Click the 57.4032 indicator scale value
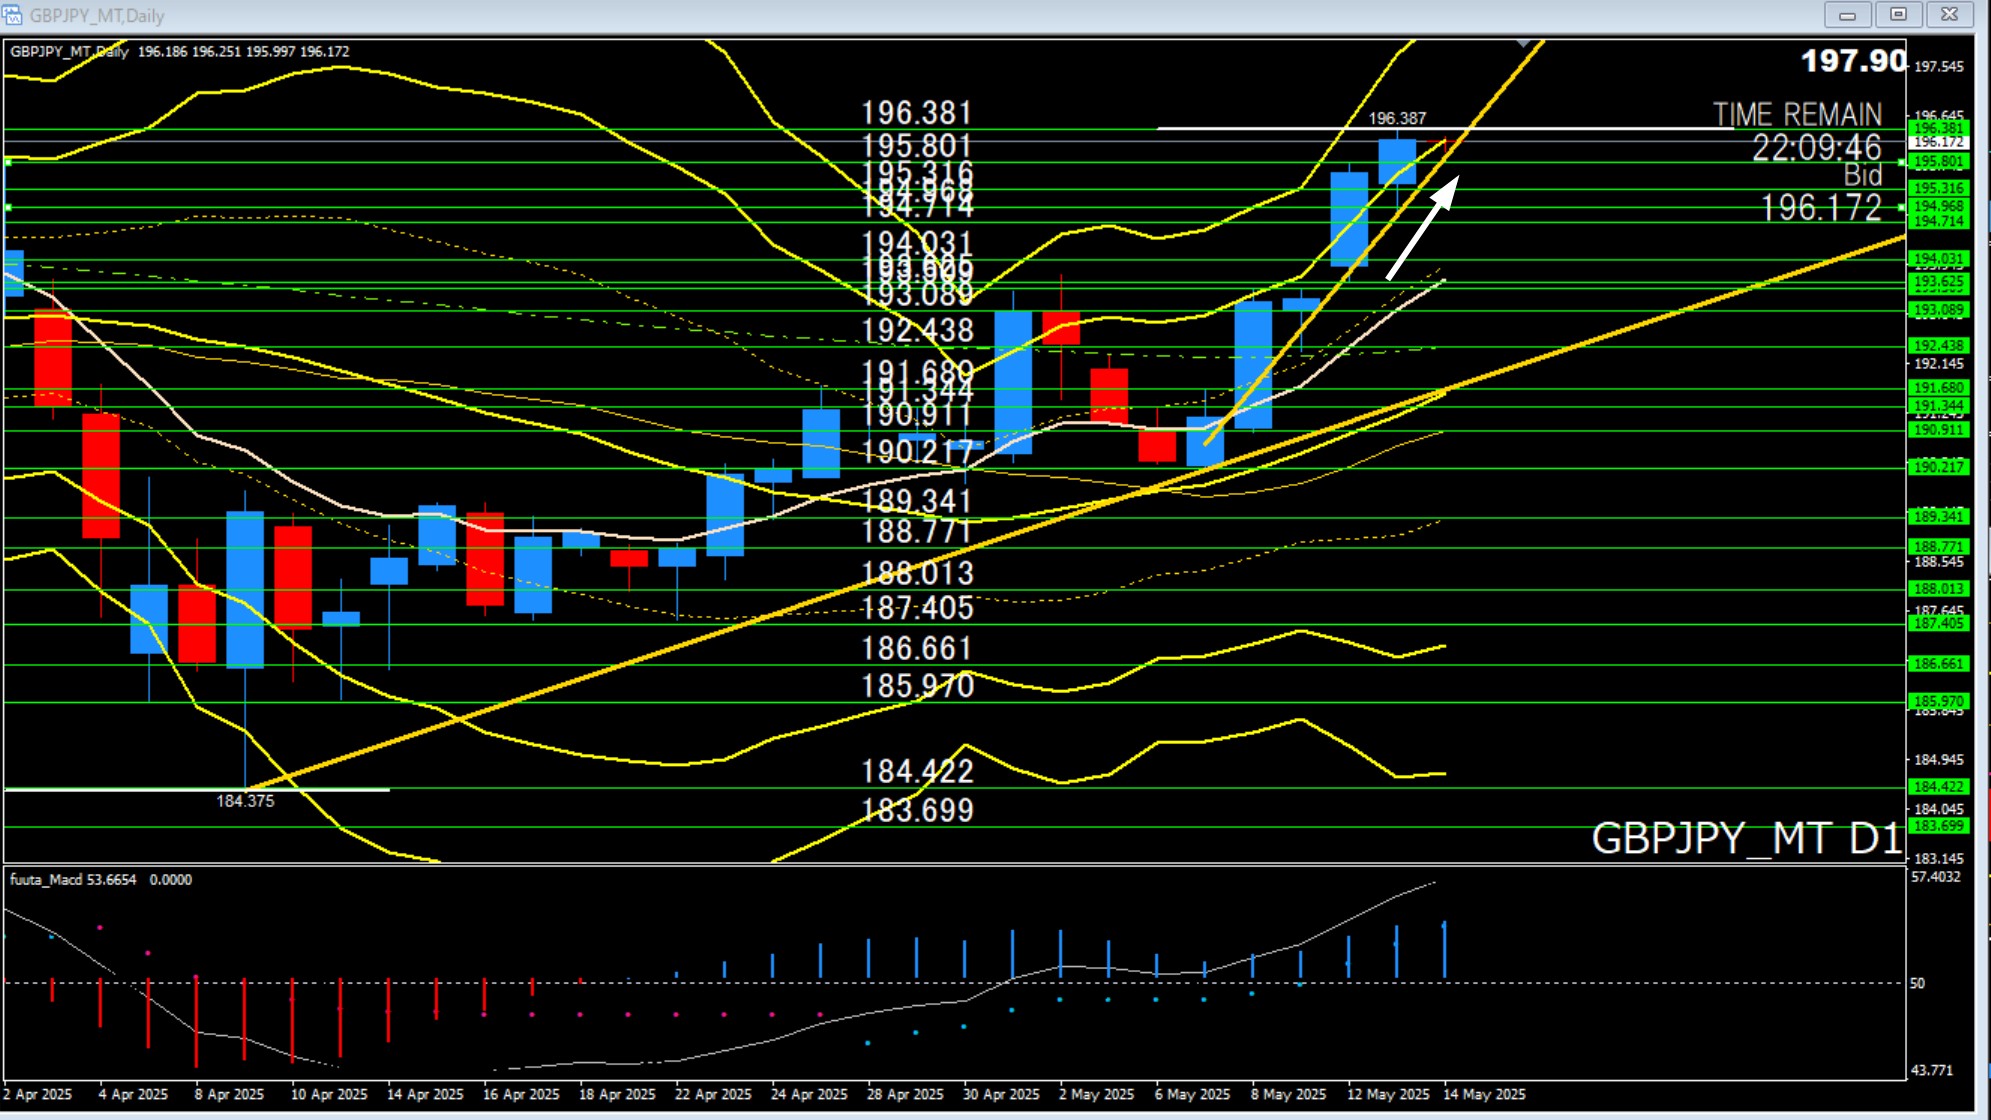The image size is (1991, 1120). pyautogui.click(x=1936, y=877)
